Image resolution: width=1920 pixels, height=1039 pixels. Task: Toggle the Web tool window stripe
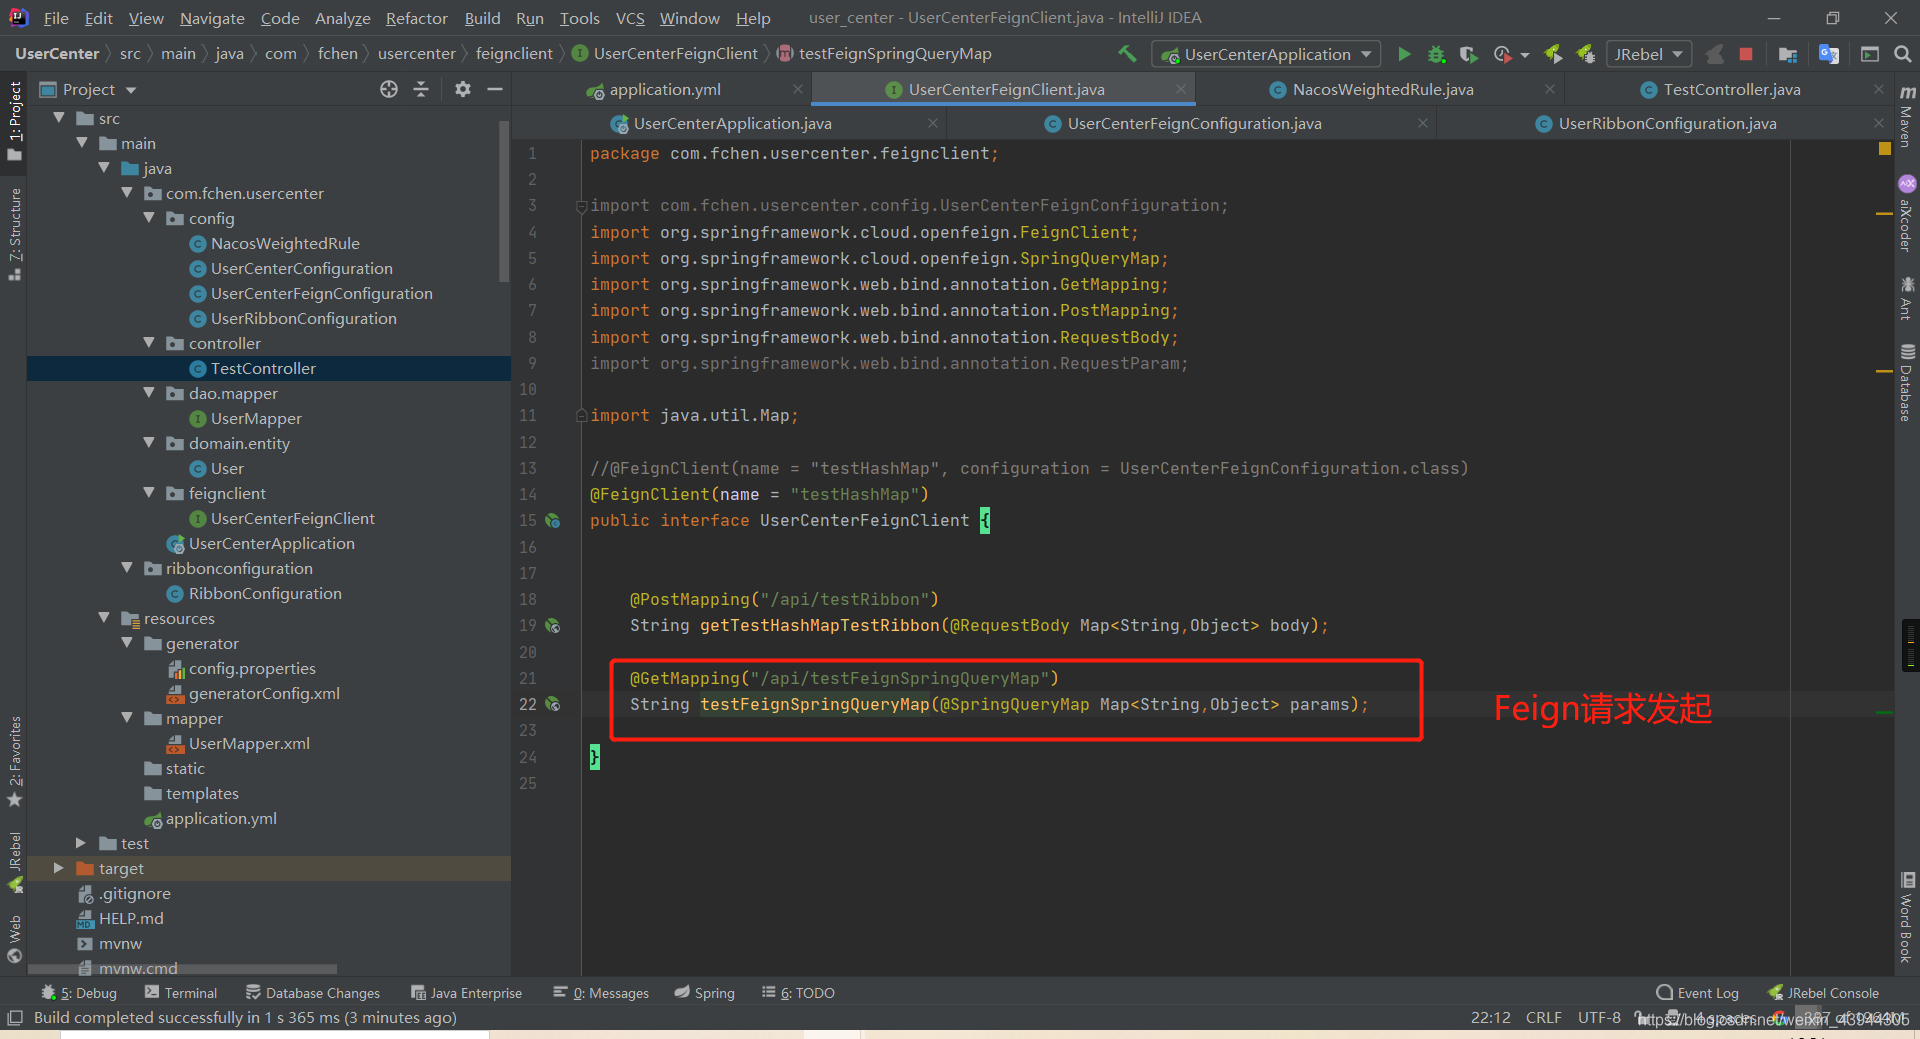14,939
